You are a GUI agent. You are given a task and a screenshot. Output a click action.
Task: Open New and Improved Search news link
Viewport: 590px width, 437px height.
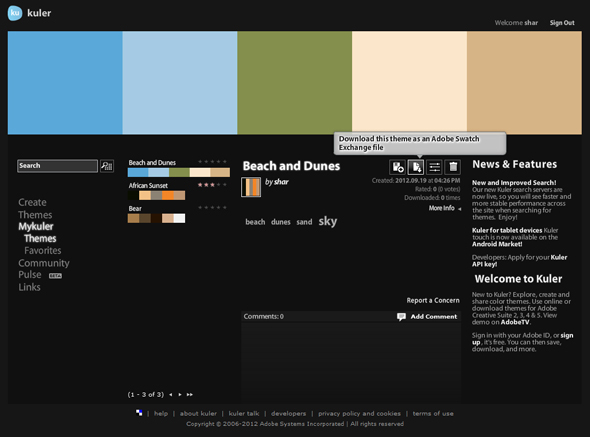click(514, 183)
